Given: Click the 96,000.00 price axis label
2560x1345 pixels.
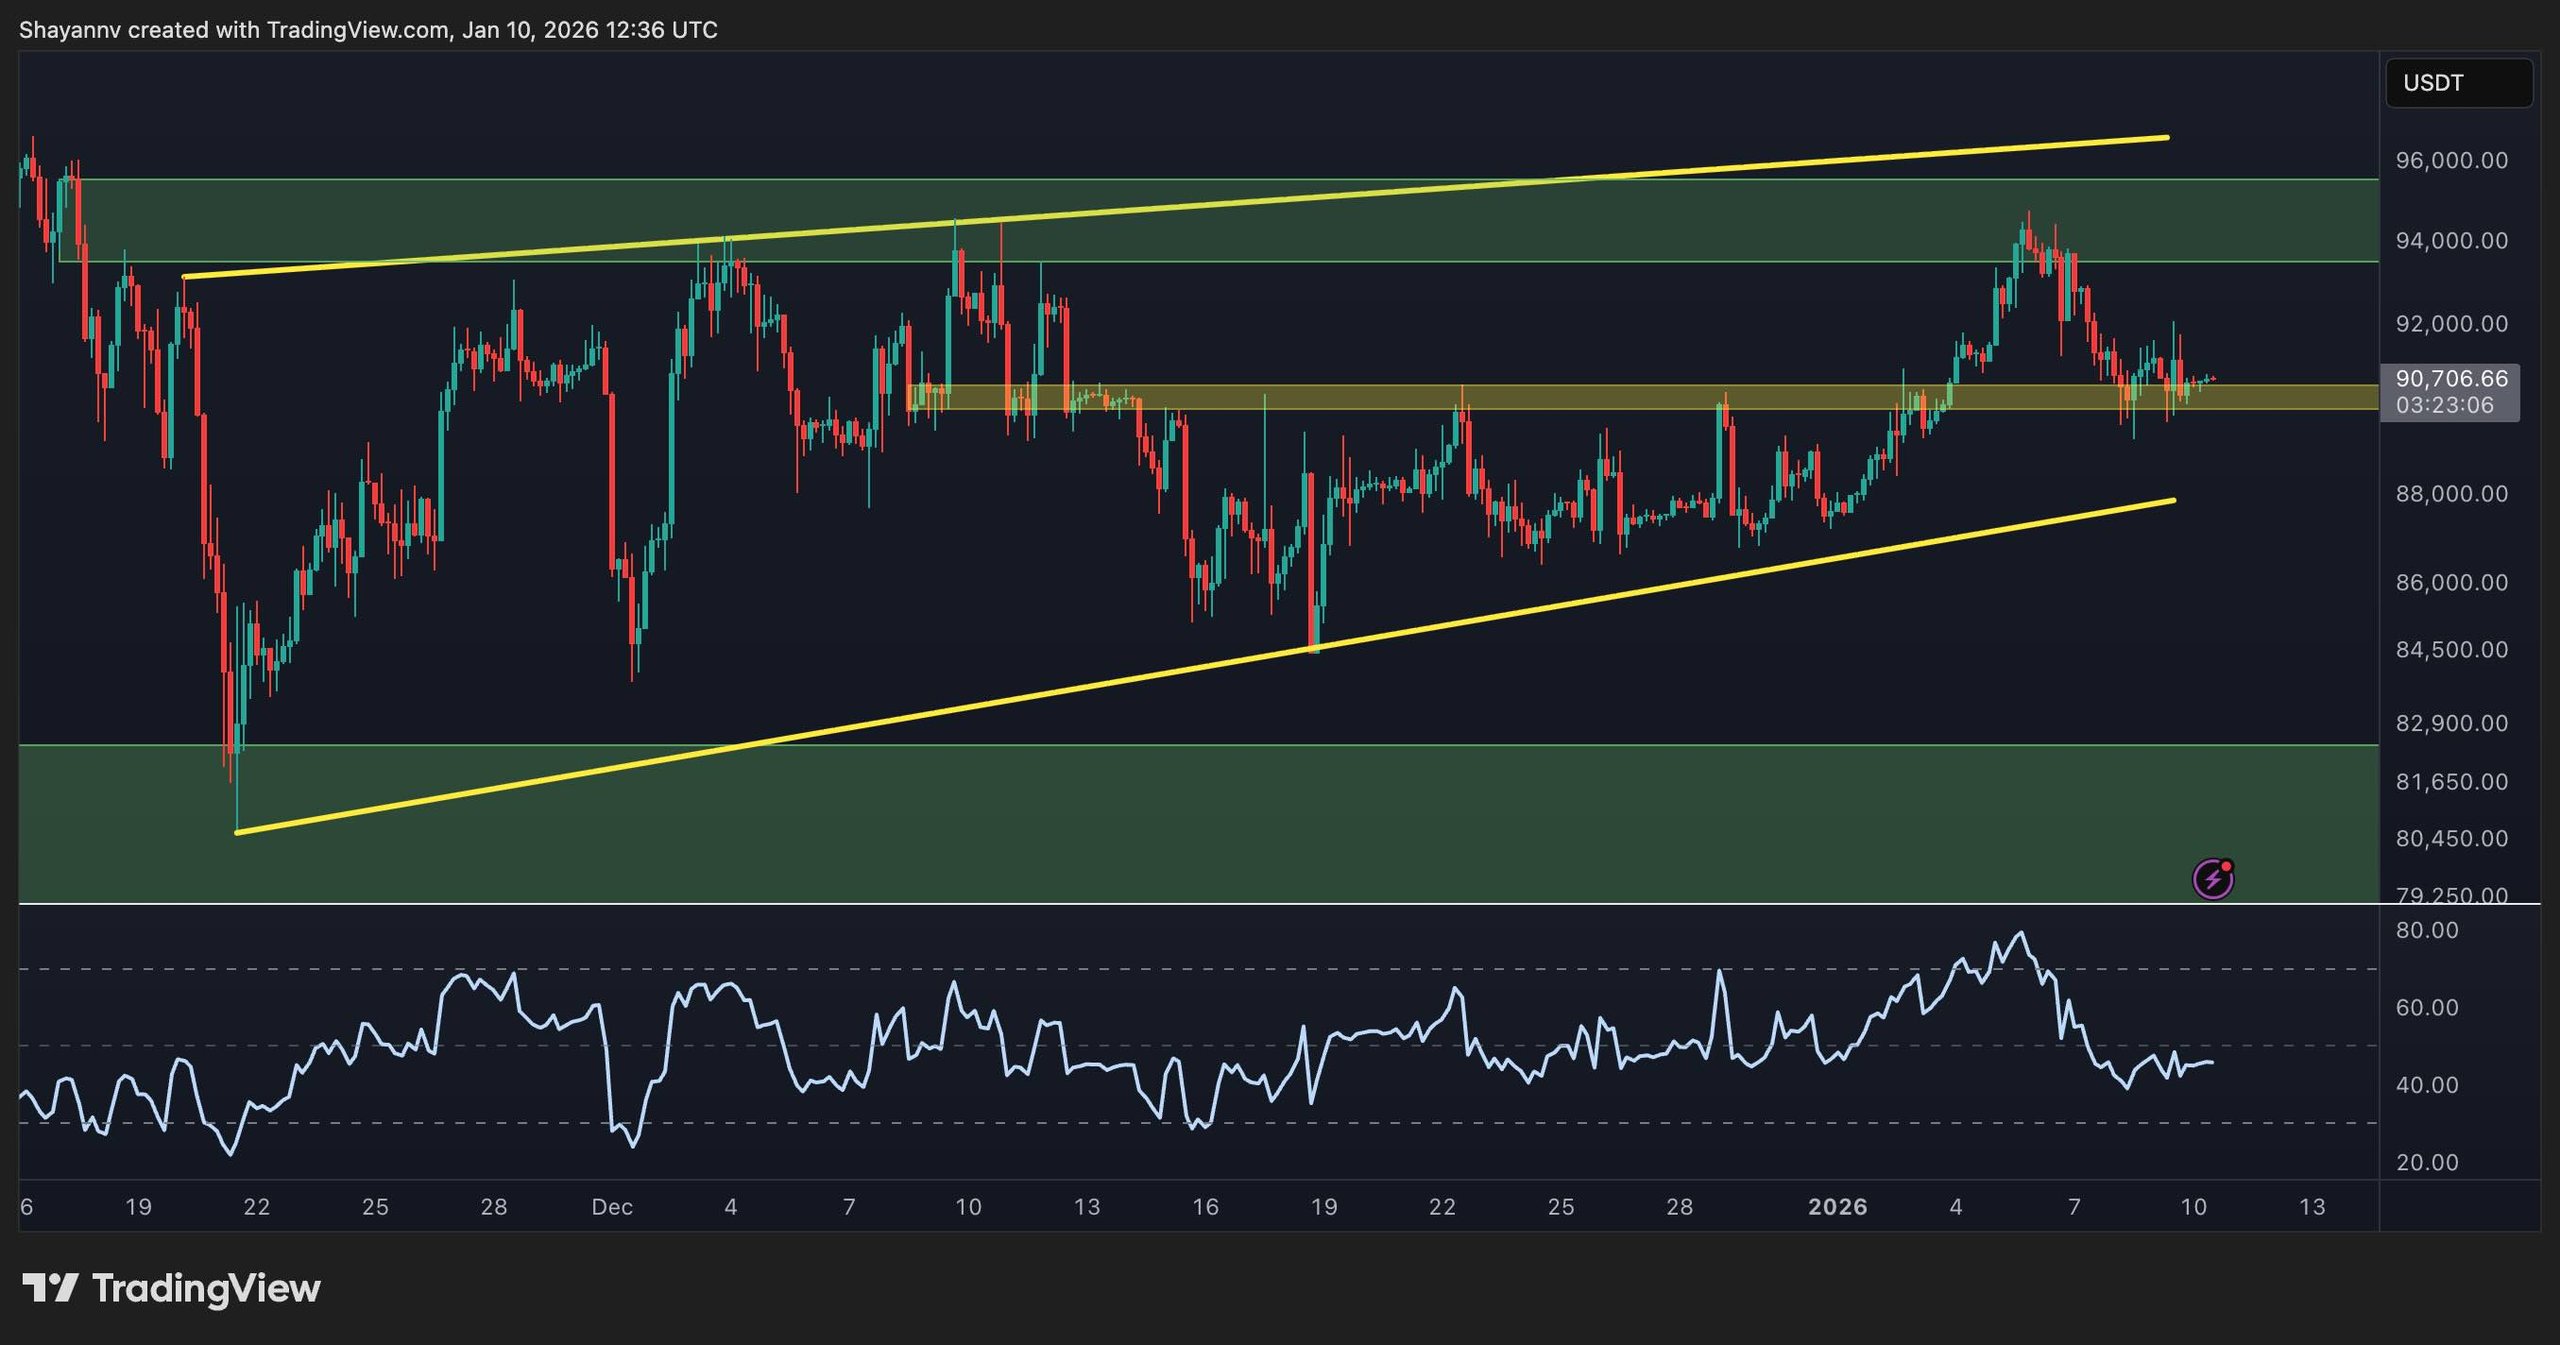Looking at the screenshot, I should [2451, 161].
